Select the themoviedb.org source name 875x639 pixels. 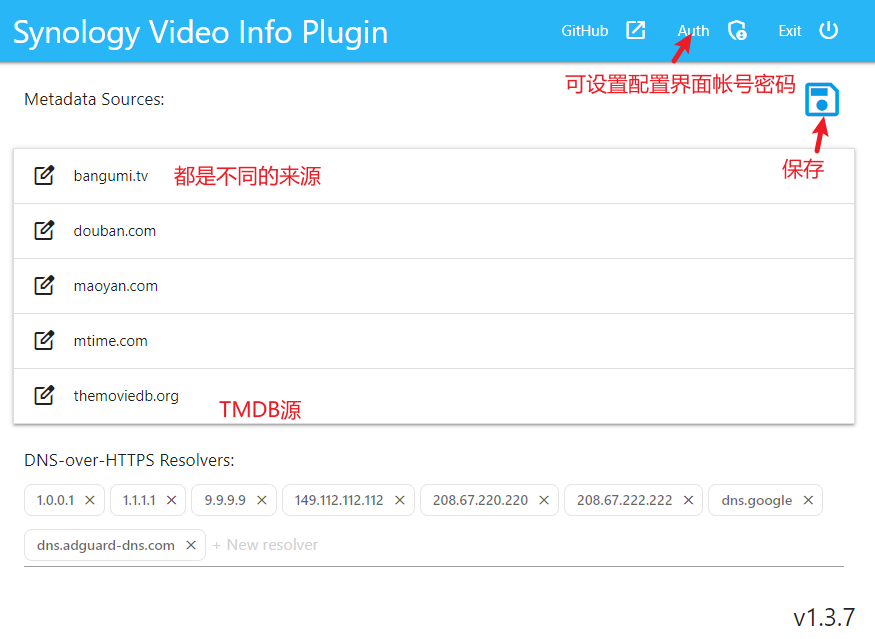[126, 396]
